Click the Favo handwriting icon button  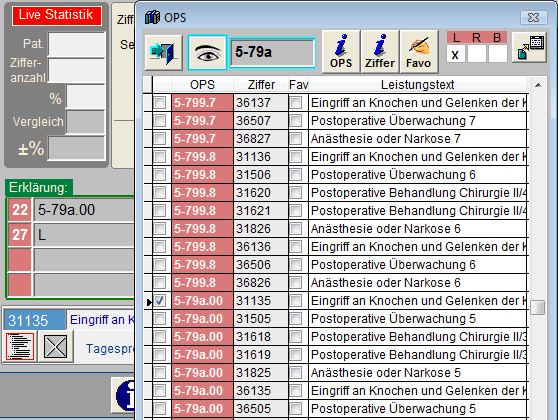(418, 52)
